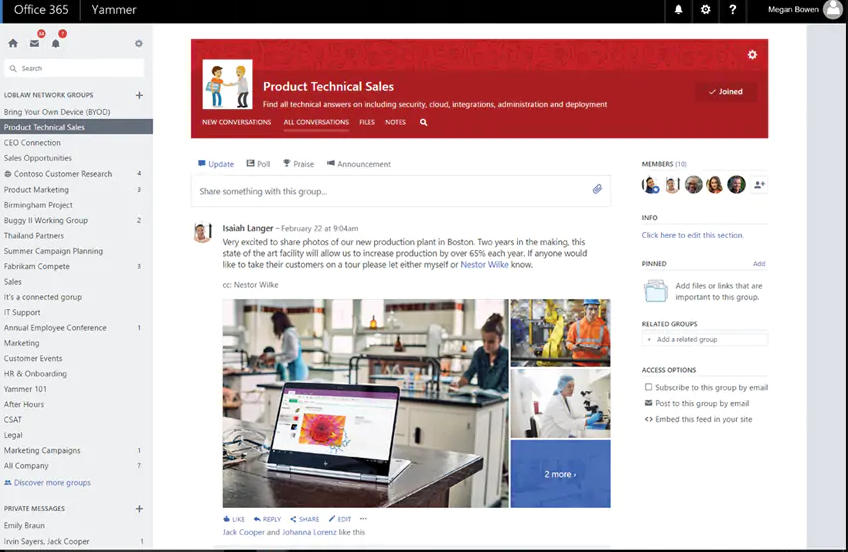Screen dimensions: 848x552
Task: Click the Add a related group field
Action: click(x=705, y=340)
